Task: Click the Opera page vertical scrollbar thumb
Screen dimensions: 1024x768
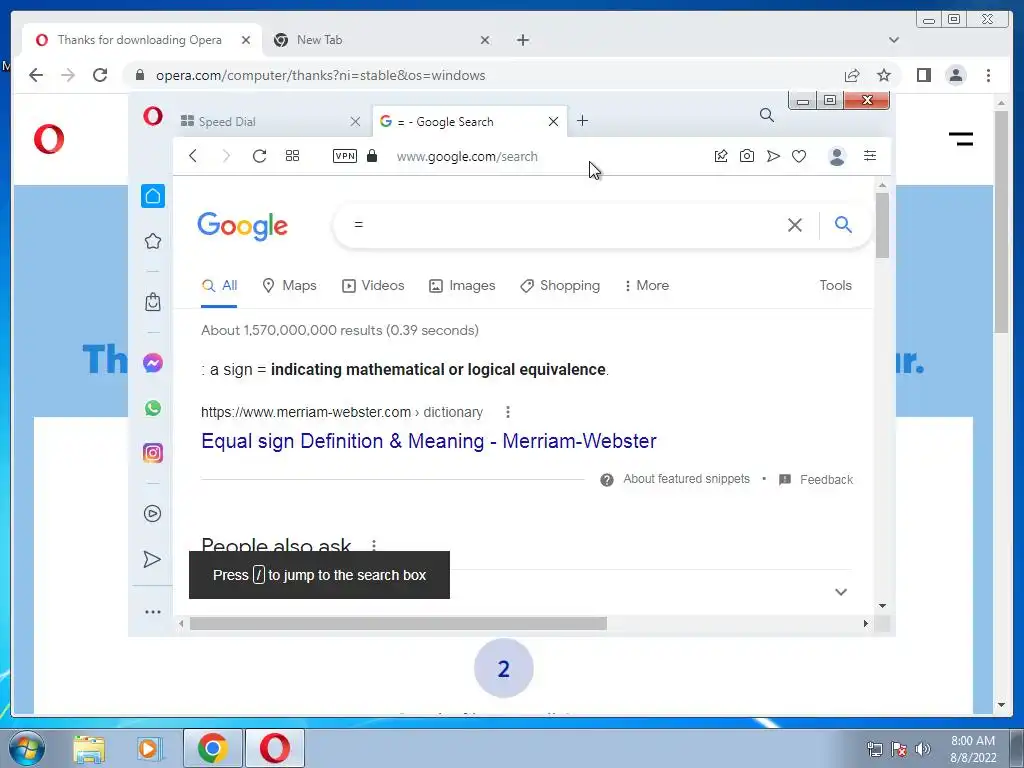Action: [882, 225]
